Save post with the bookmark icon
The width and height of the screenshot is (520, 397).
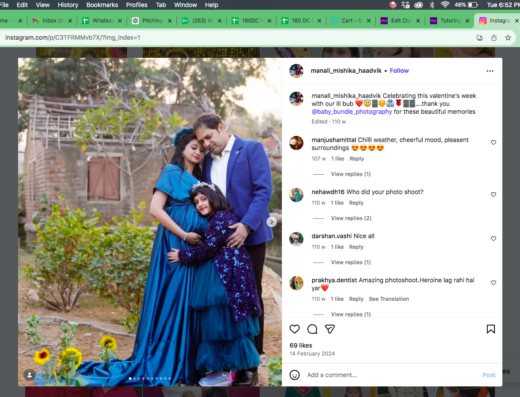[491, 329]
